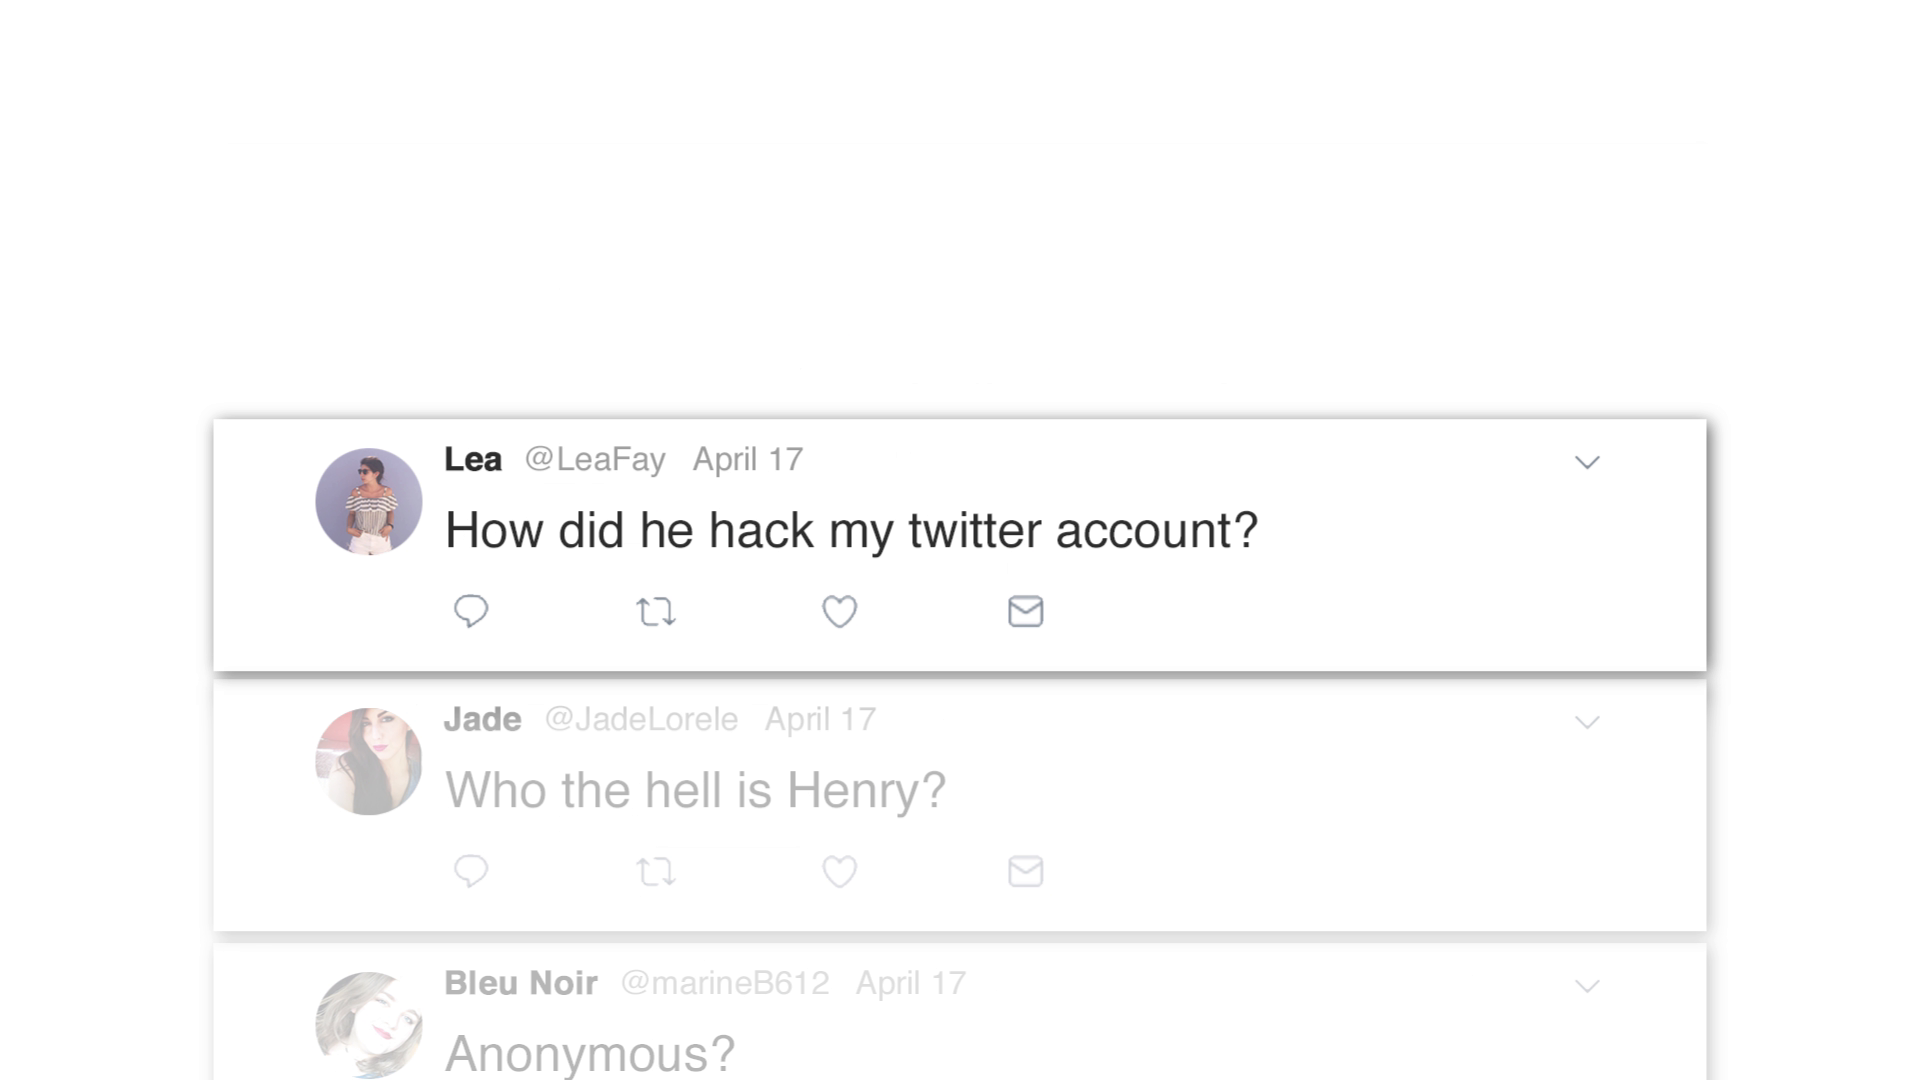Like Lea's tweet with heart icon
The image size is (1920, 1080).
840,611
